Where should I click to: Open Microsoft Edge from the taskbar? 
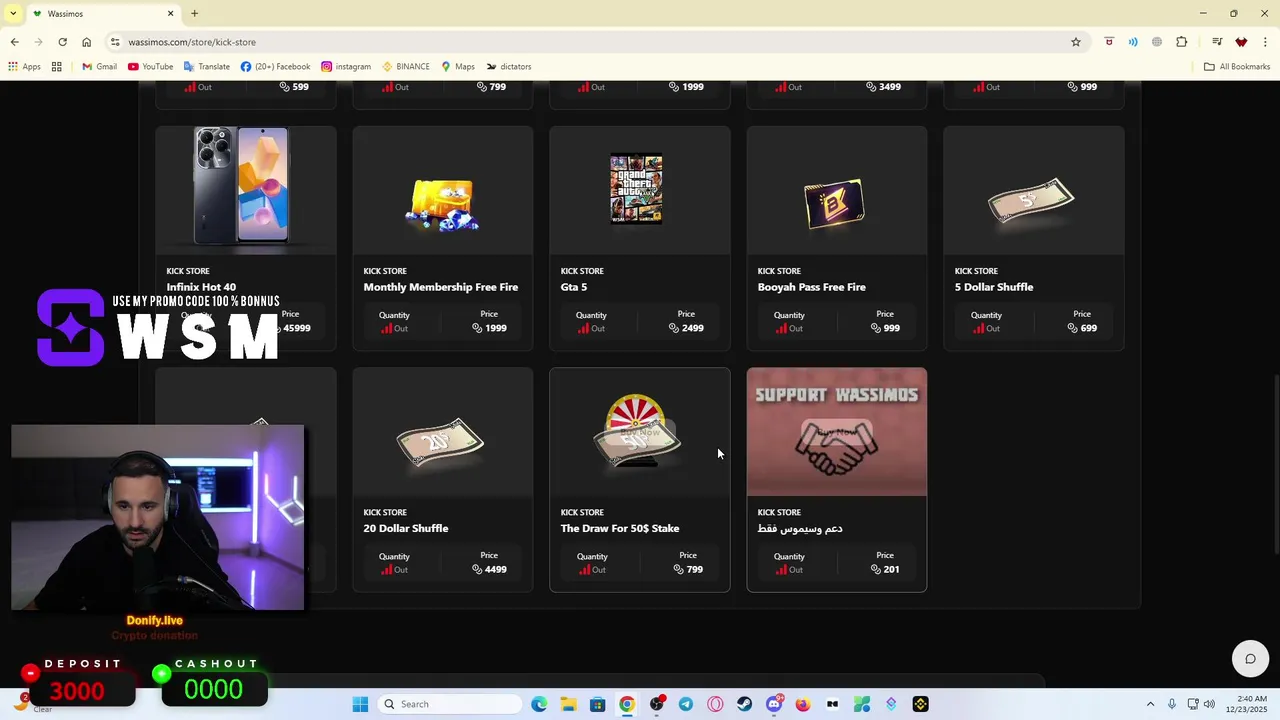(539, 704)
